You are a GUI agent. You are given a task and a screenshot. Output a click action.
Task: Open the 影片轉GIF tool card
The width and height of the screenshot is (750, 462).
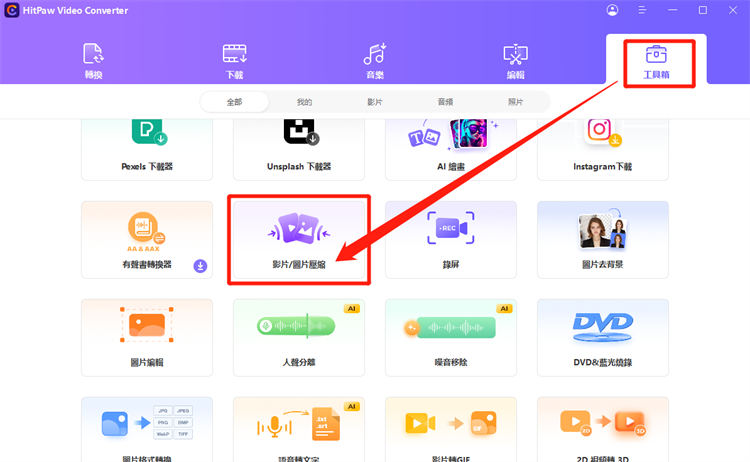point(451,429)
